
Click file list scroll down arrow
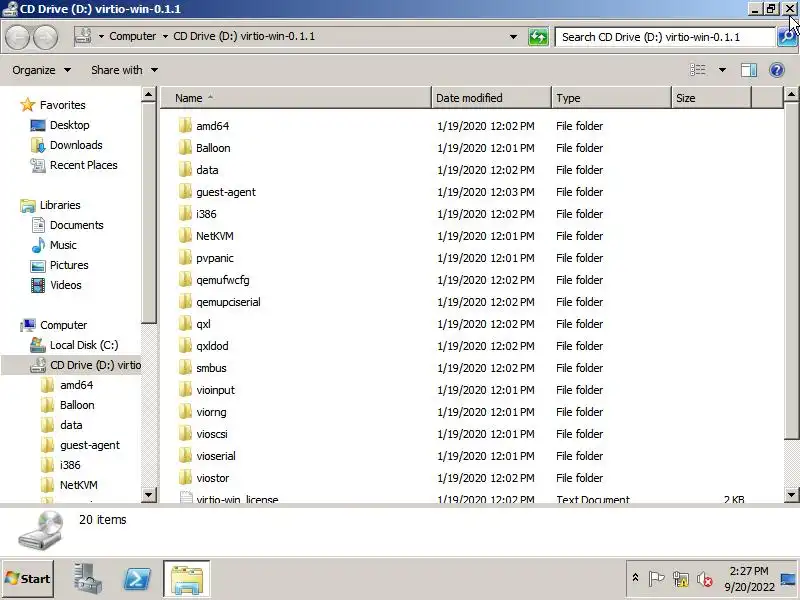coord(791,494)
